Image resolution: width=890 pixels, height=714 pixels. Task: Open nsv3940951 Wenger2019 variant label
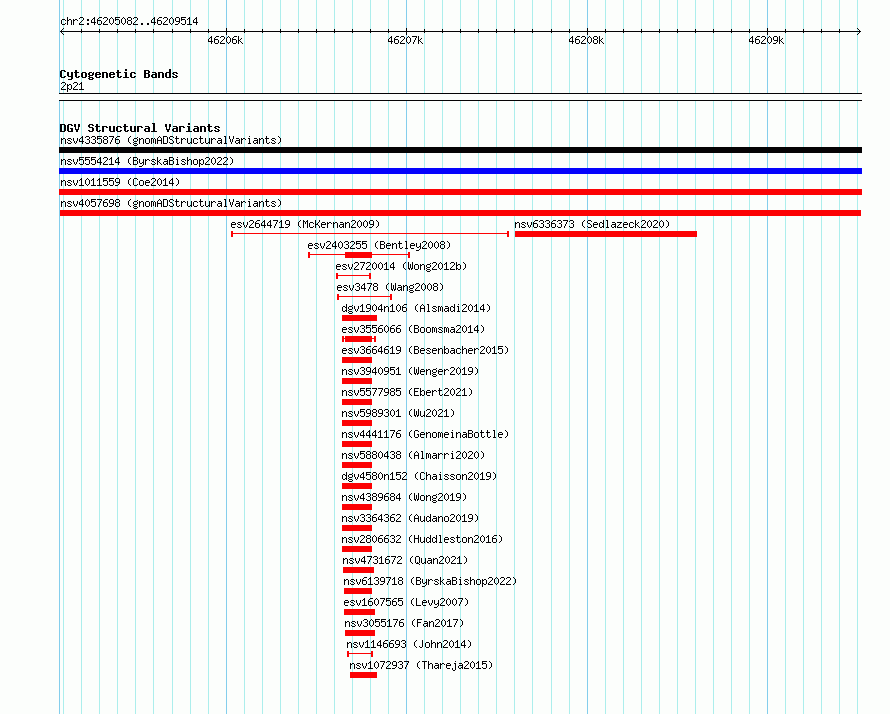[x=410, y=371]
